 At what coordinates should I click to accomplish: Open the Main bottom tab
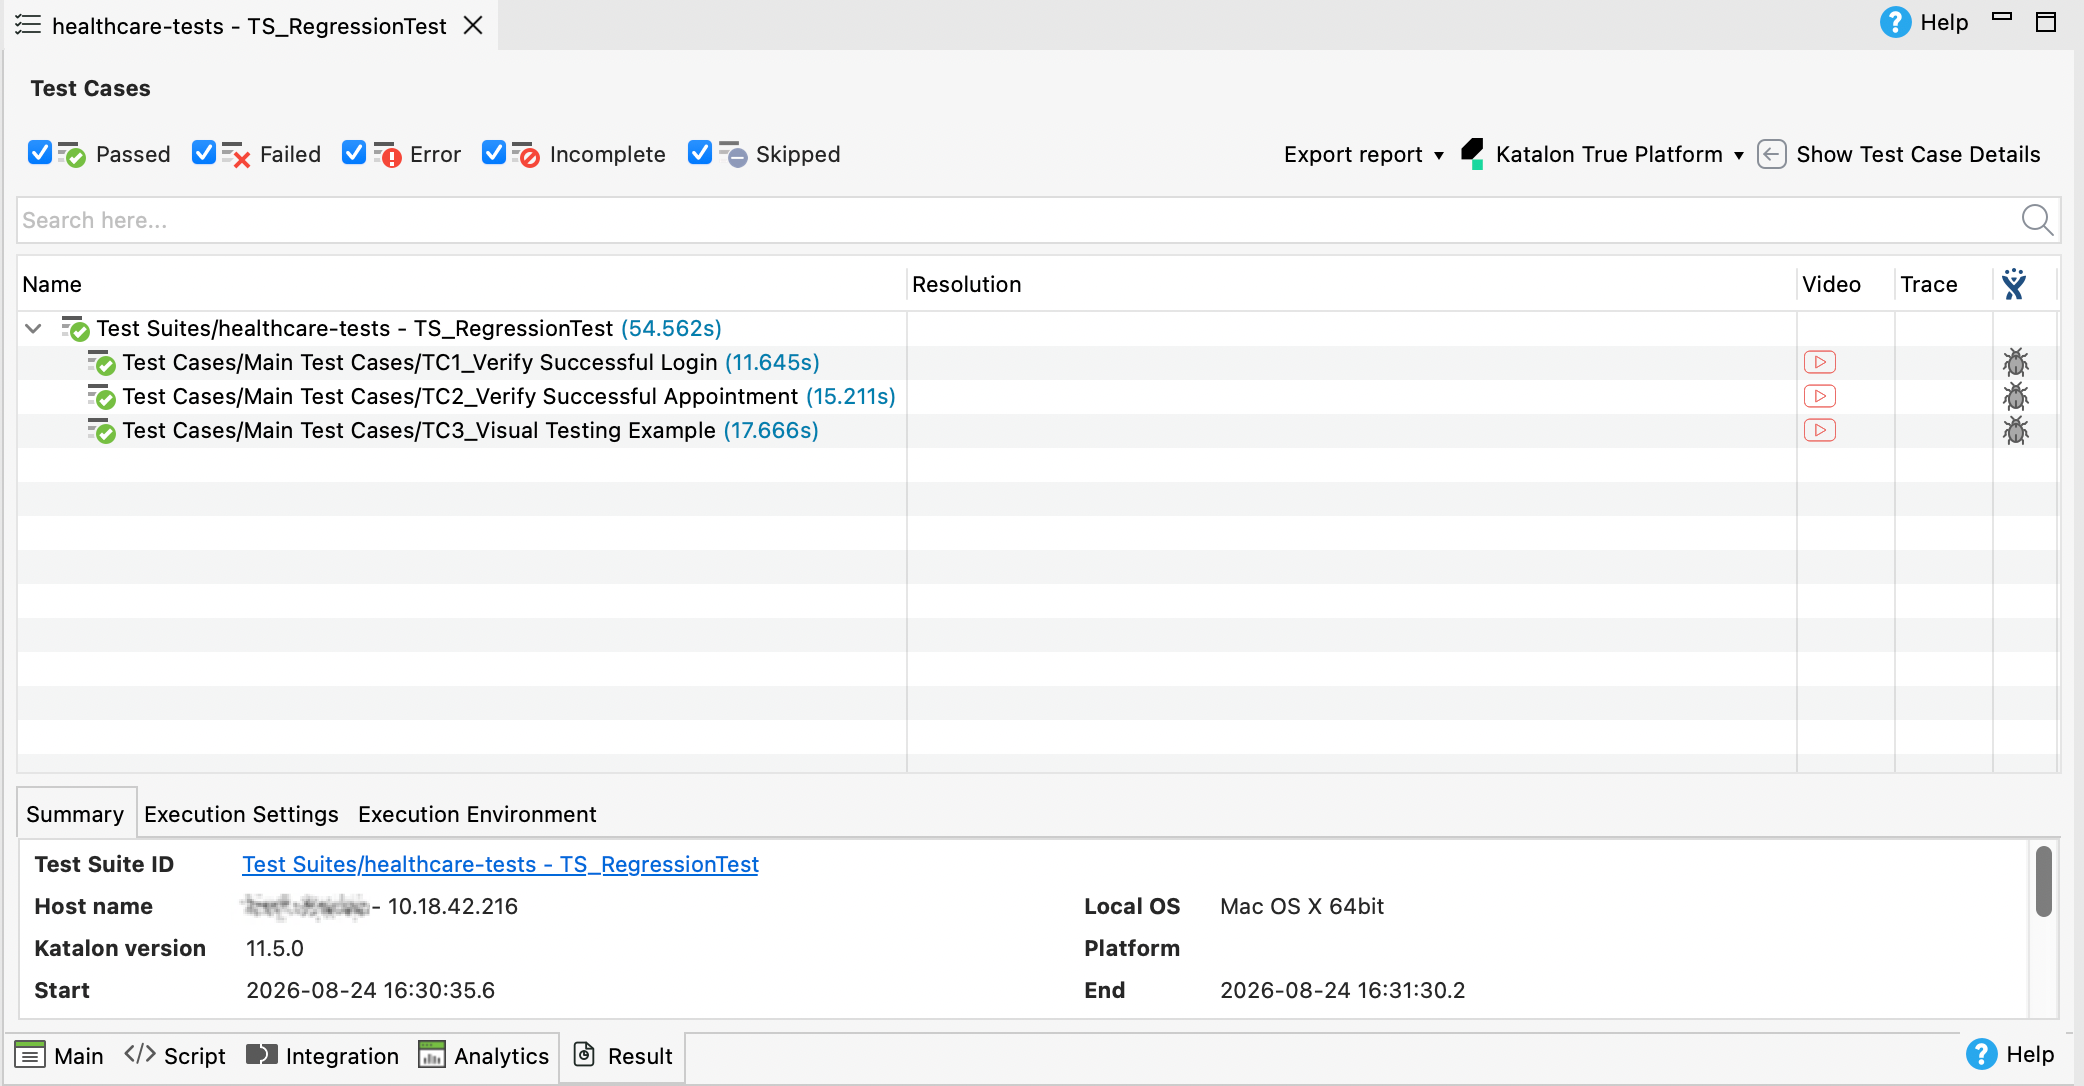(60, 1056)
